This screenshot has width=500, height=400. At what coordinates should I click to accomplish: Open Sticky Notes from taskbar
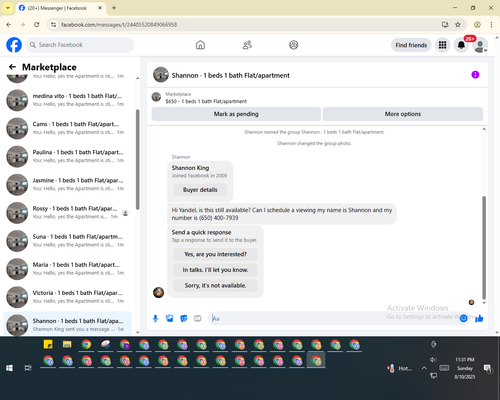point(48,344)
